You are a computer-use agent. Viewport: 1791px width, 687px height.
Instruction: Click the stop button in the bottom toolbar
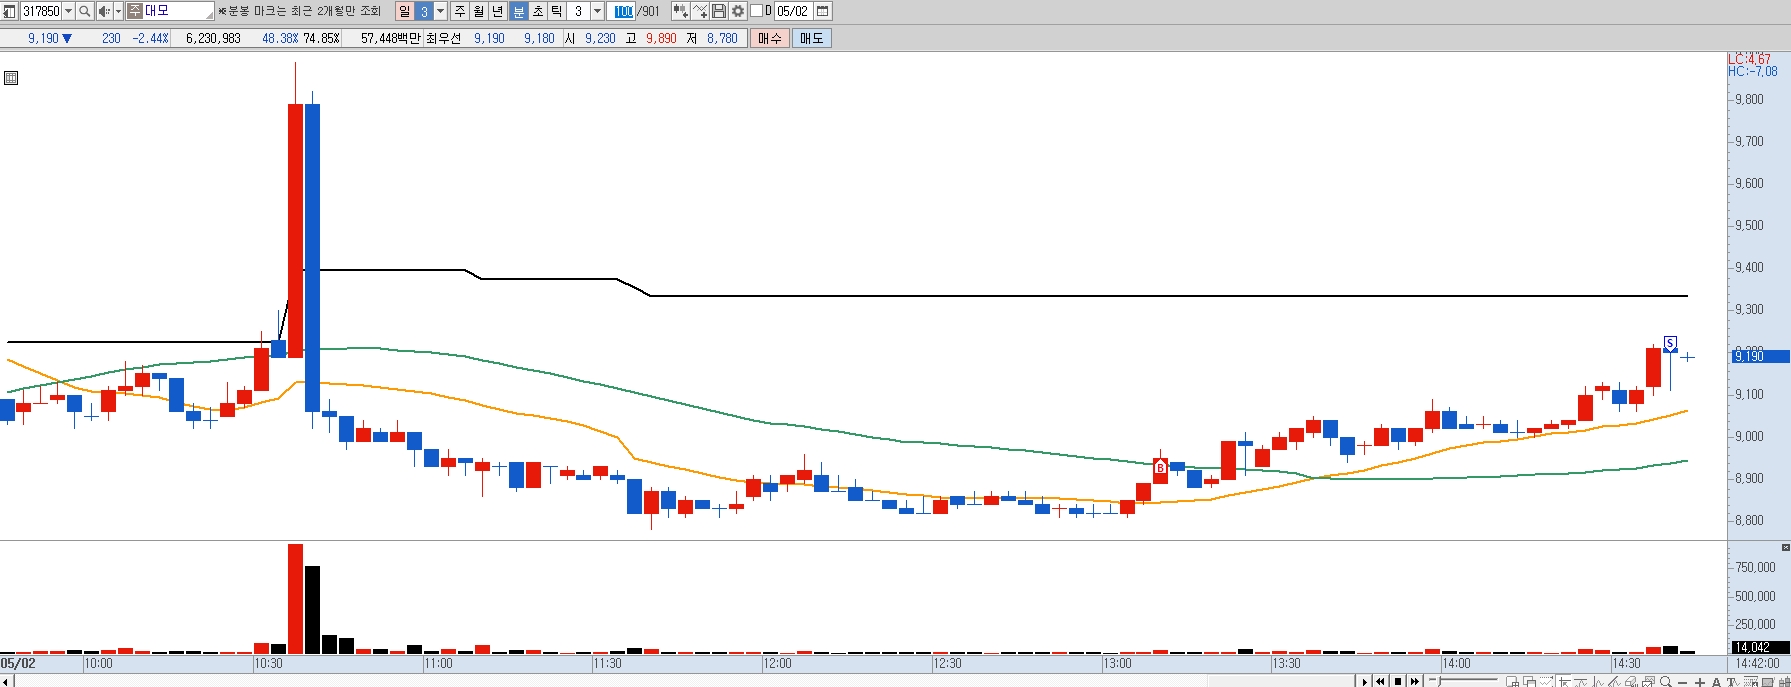(1398, 681)
